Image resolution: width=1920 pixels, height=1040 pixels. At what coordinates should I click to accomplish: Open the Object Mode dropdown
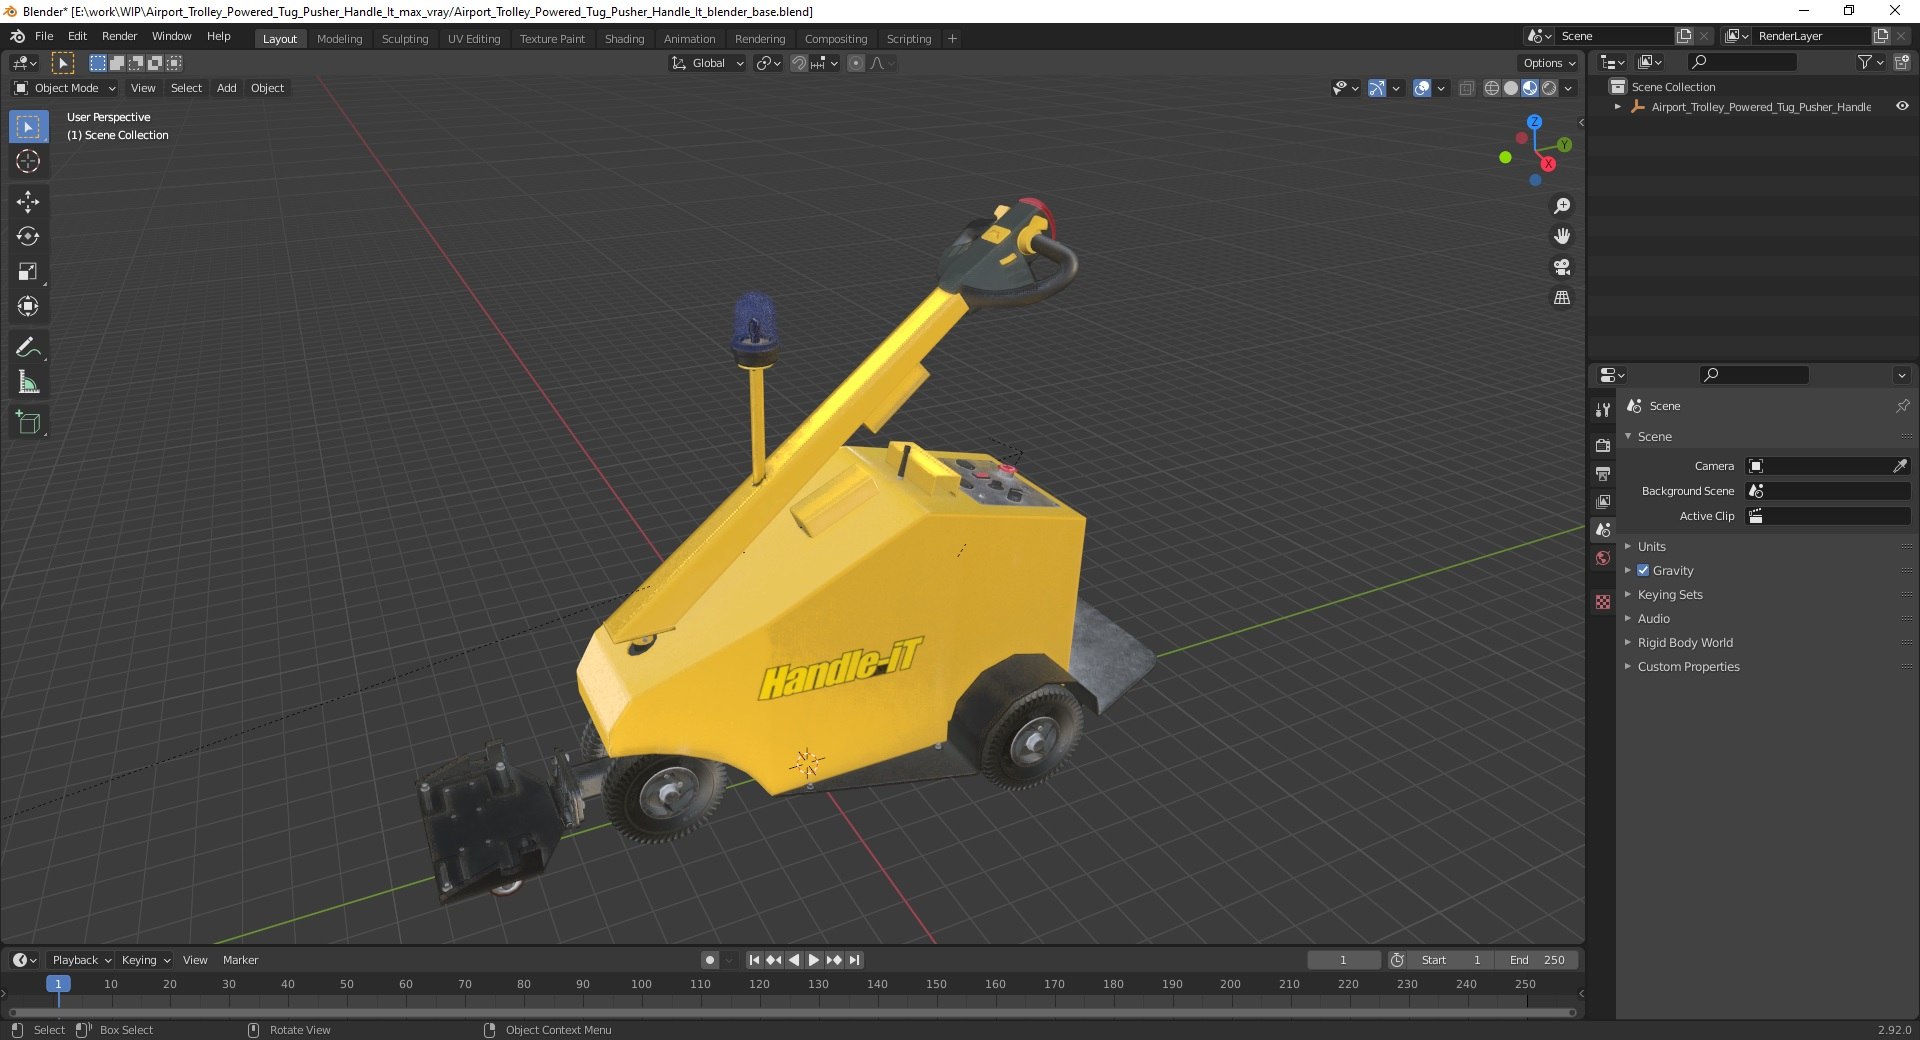tap(65, 88)
